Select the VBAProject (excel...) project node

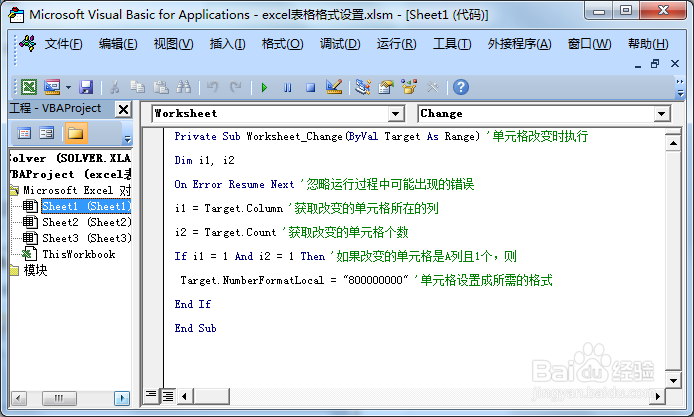coord(70,174)
